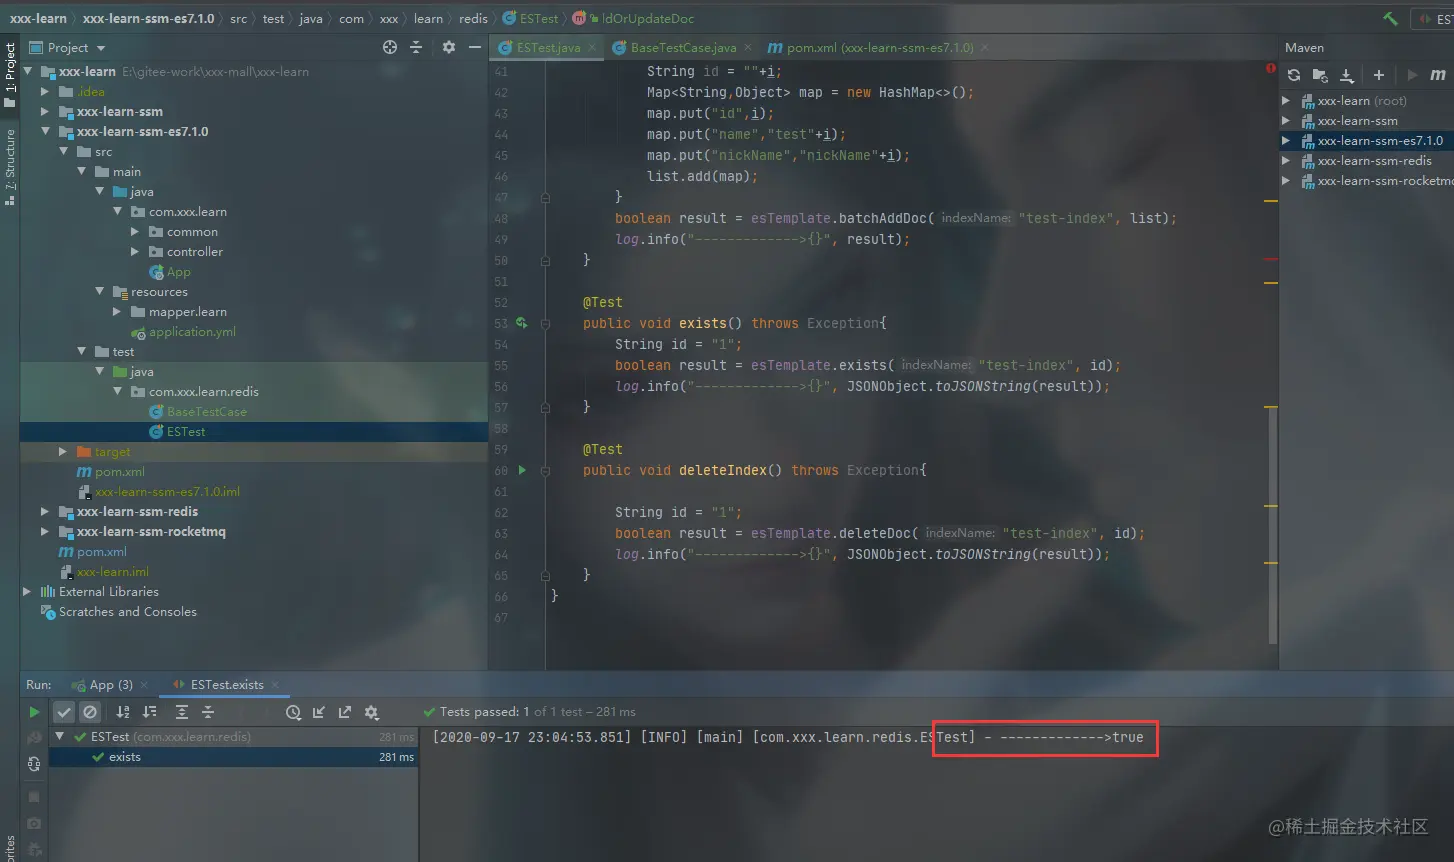Screen dimensions: 1454x862
Task: Generate sources and update Maven folders
Action: 1320,75
